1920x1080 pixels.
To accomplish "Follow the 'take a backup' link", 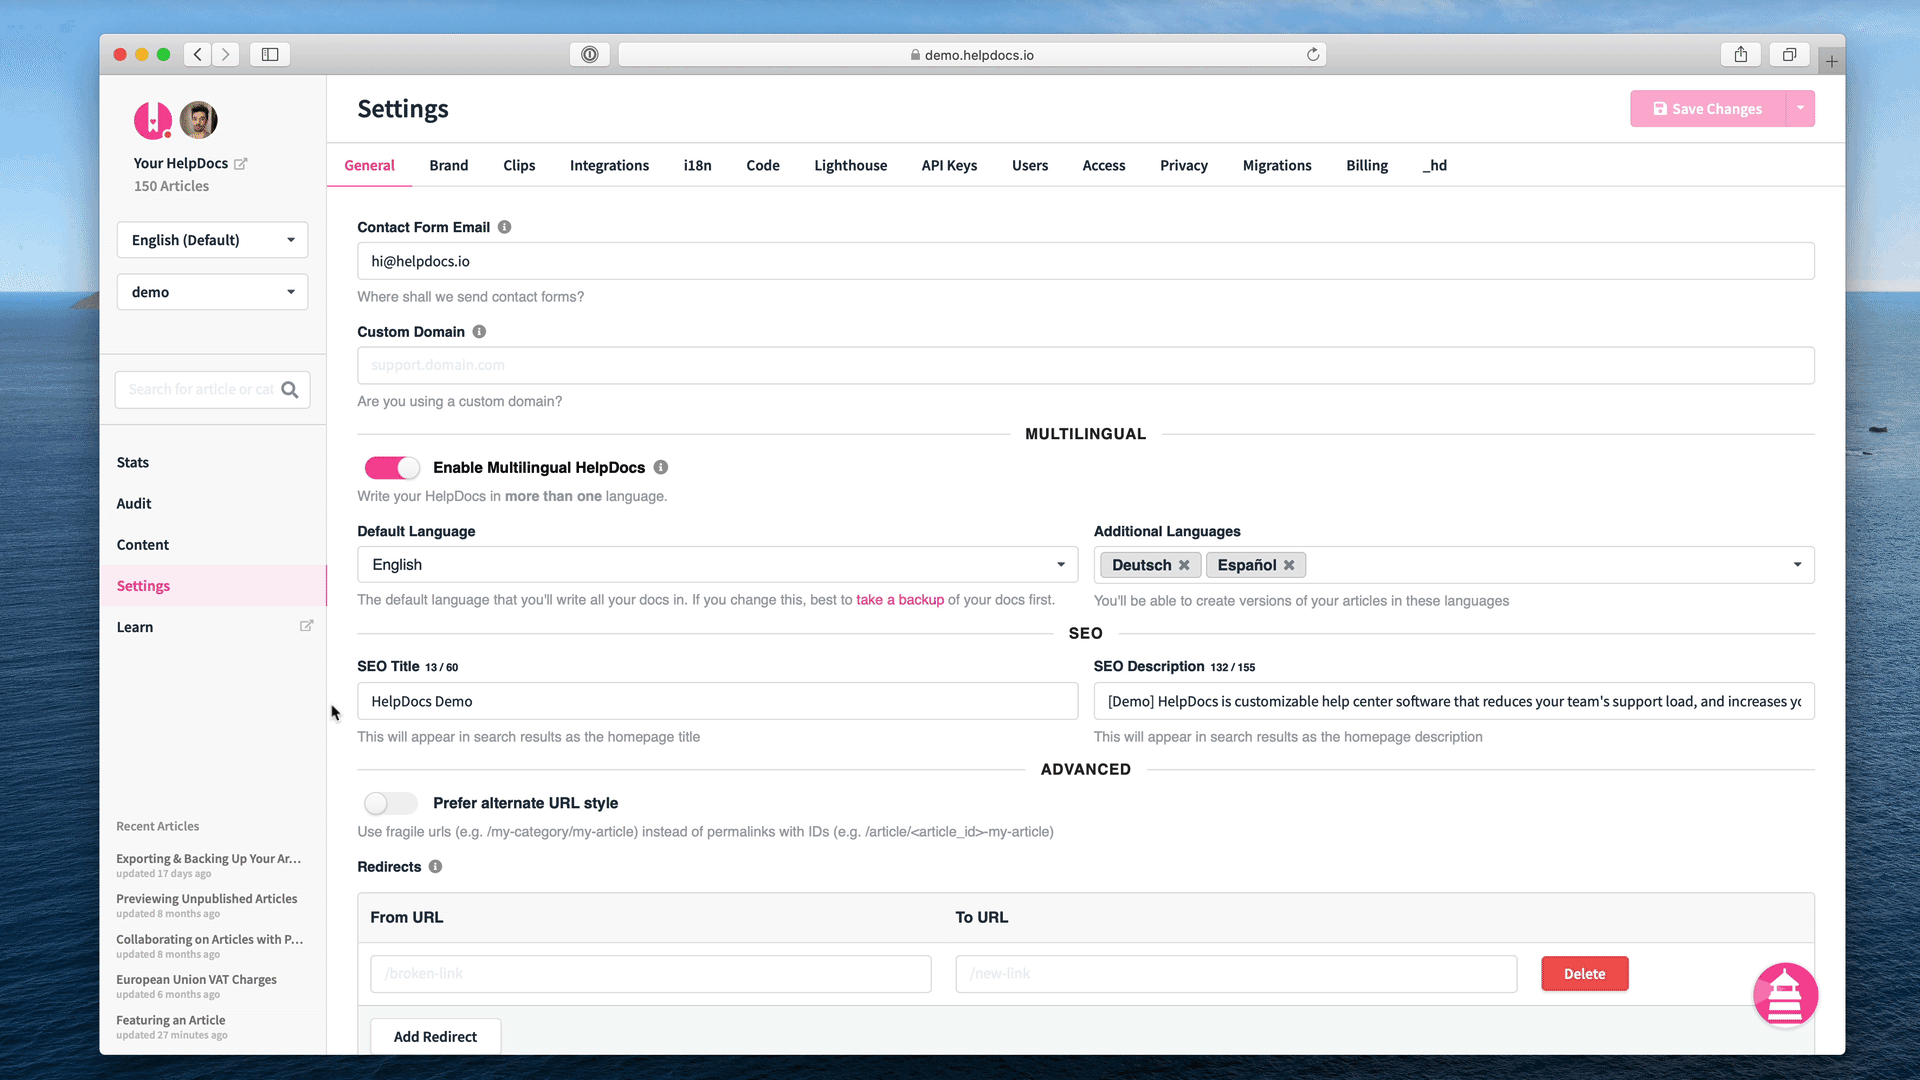I will point(899,600).
